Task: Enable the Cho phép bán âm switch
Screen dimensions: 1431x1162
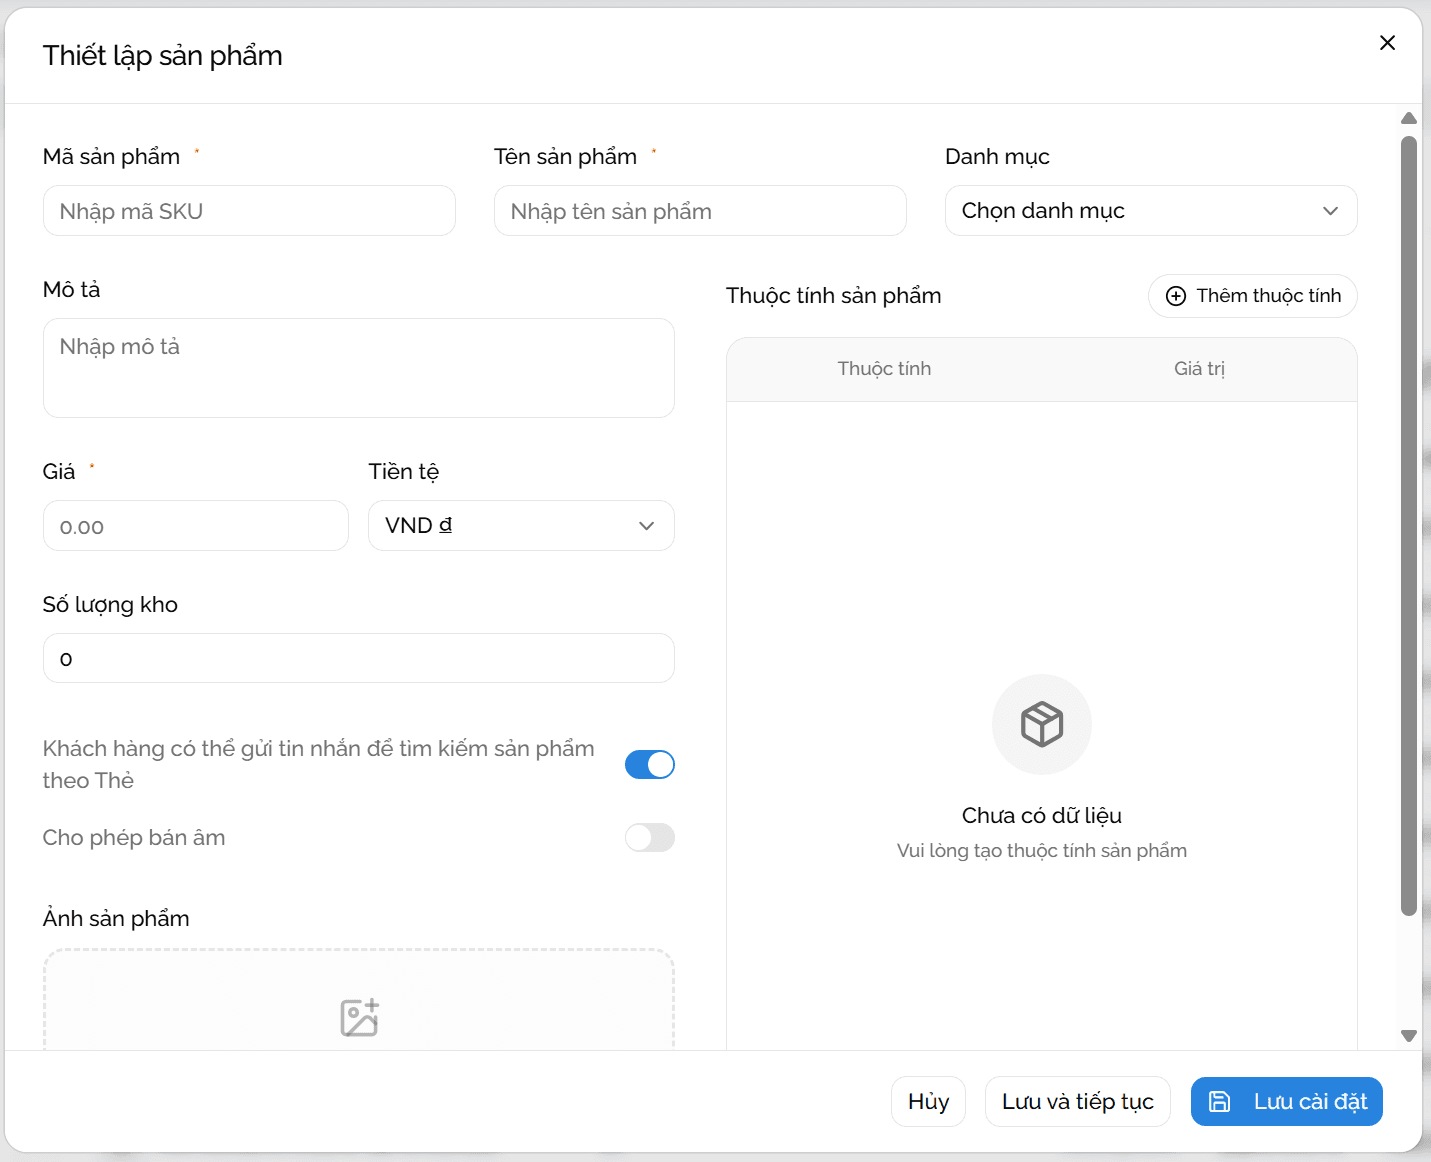Action: coord(650,838)
